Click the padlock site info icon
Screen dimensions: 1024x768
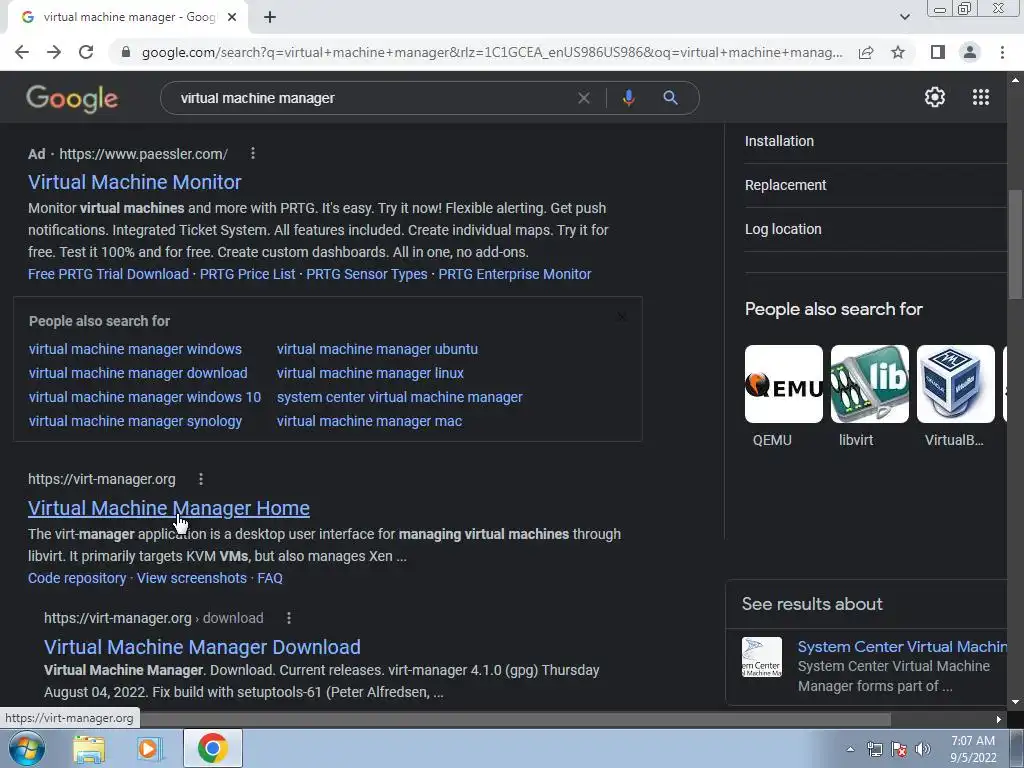point(125,52)
